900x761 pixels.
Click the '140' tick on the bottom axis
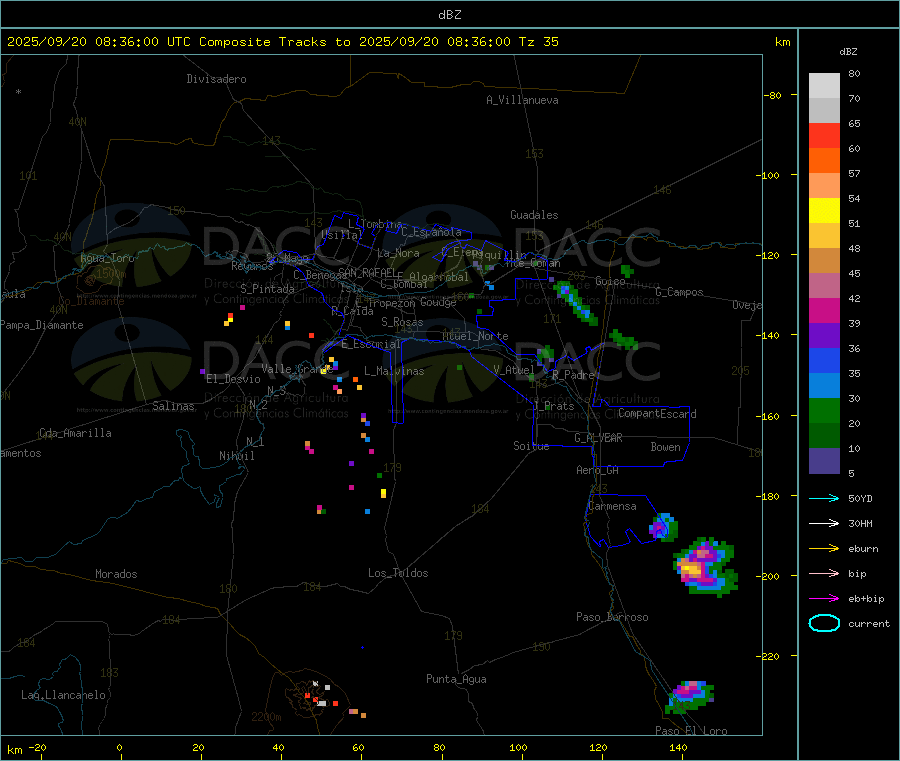click(678, 747)
